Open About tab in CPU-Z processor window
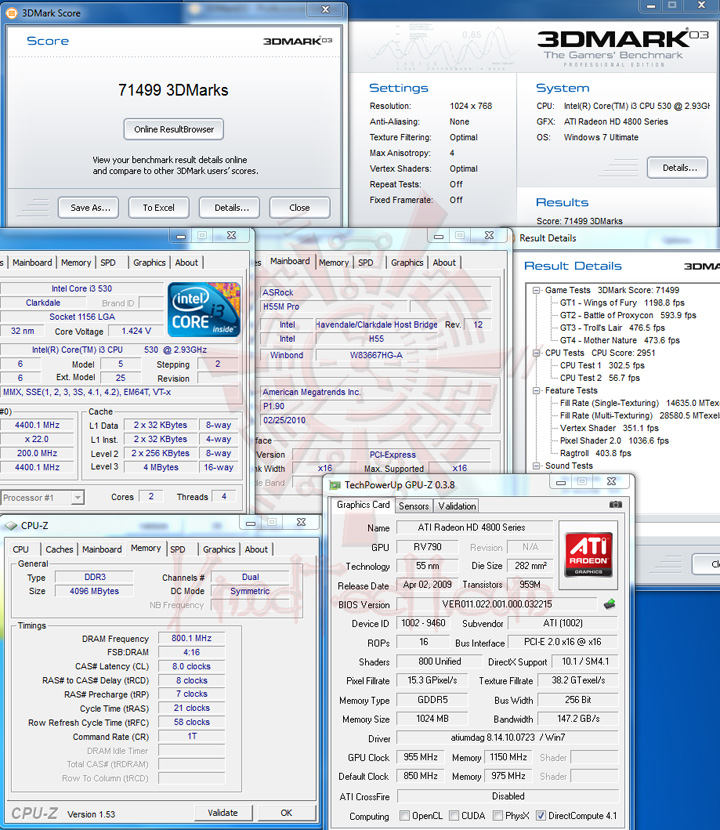The height and width of the screenshot is (830, 720). [x=186, y=263]
